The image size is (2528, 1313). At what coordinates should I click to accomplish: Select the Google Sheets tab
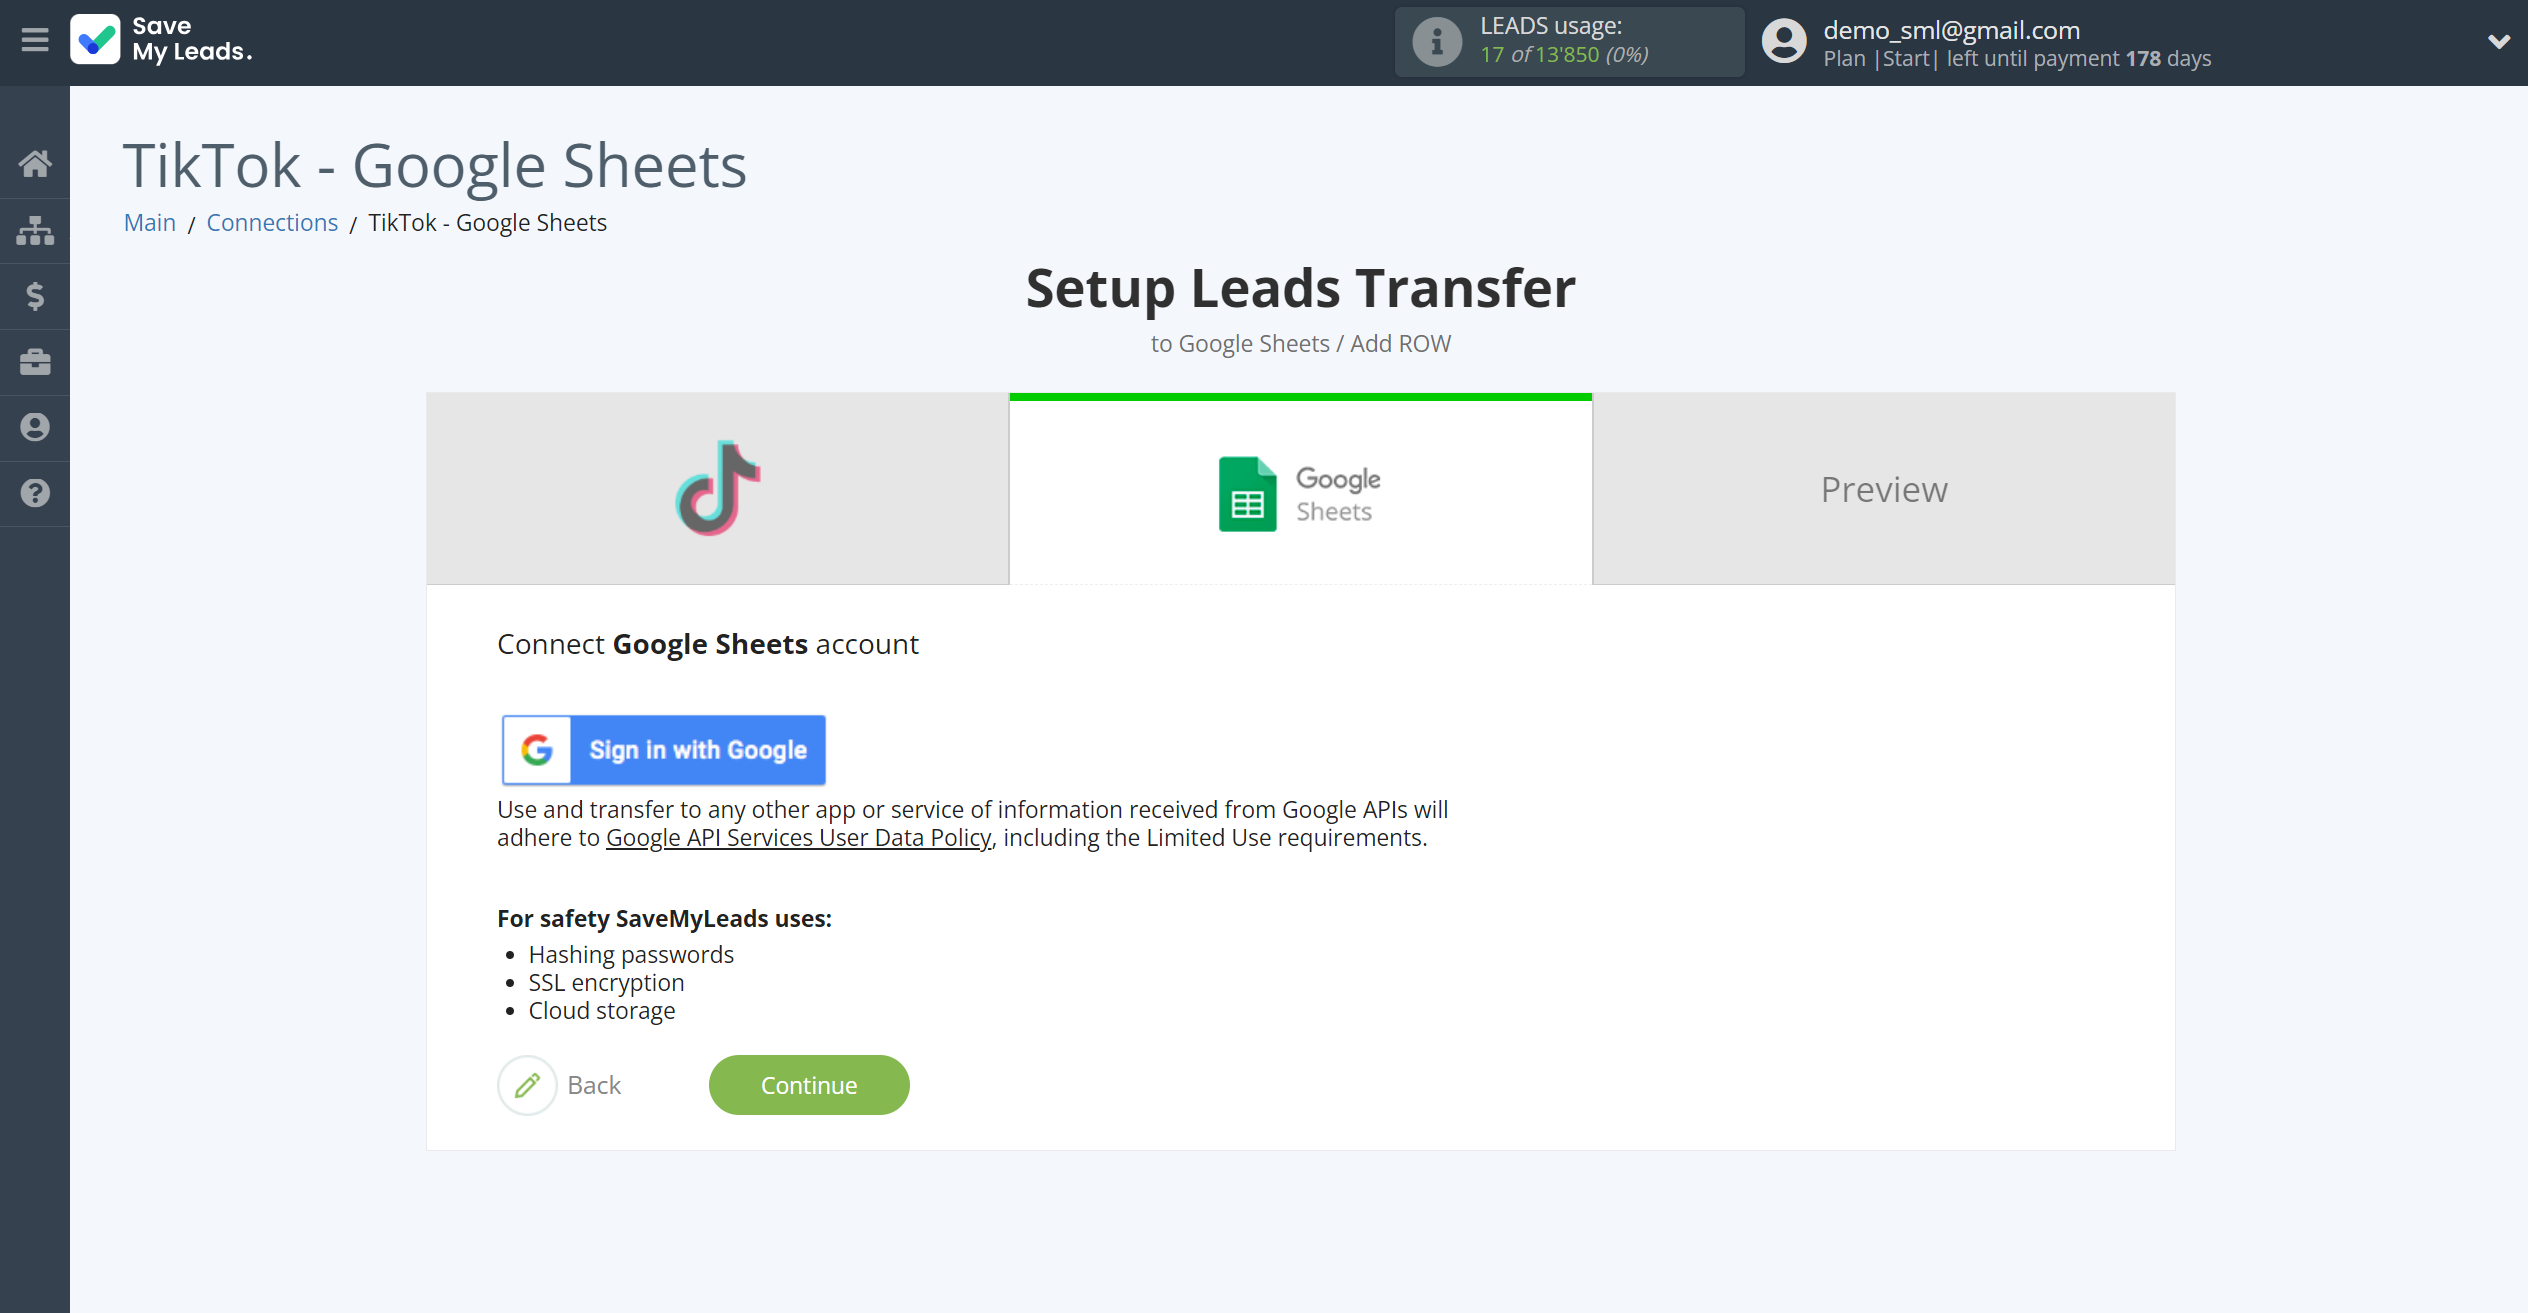1301,488
